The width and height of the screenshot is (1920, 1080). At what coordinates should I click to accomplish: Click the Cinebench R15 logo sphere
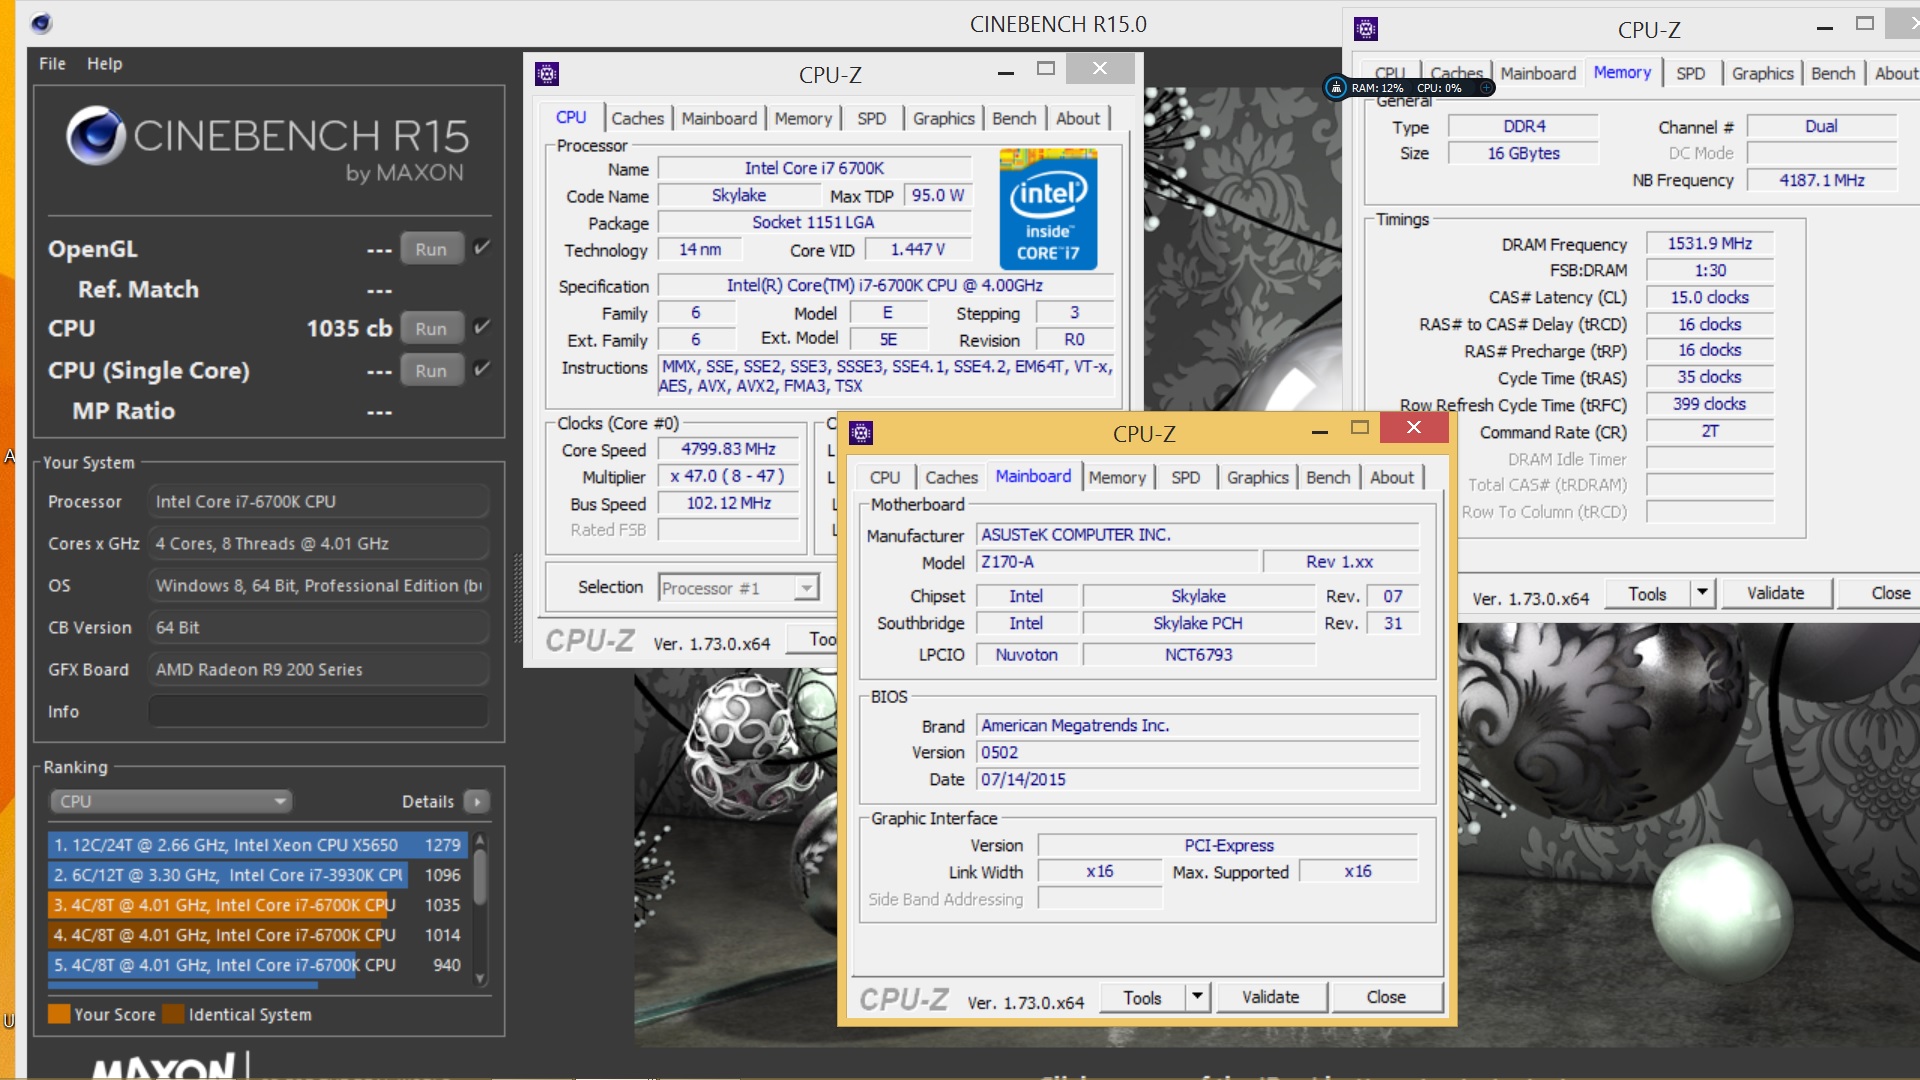click(x=96, y=136)
